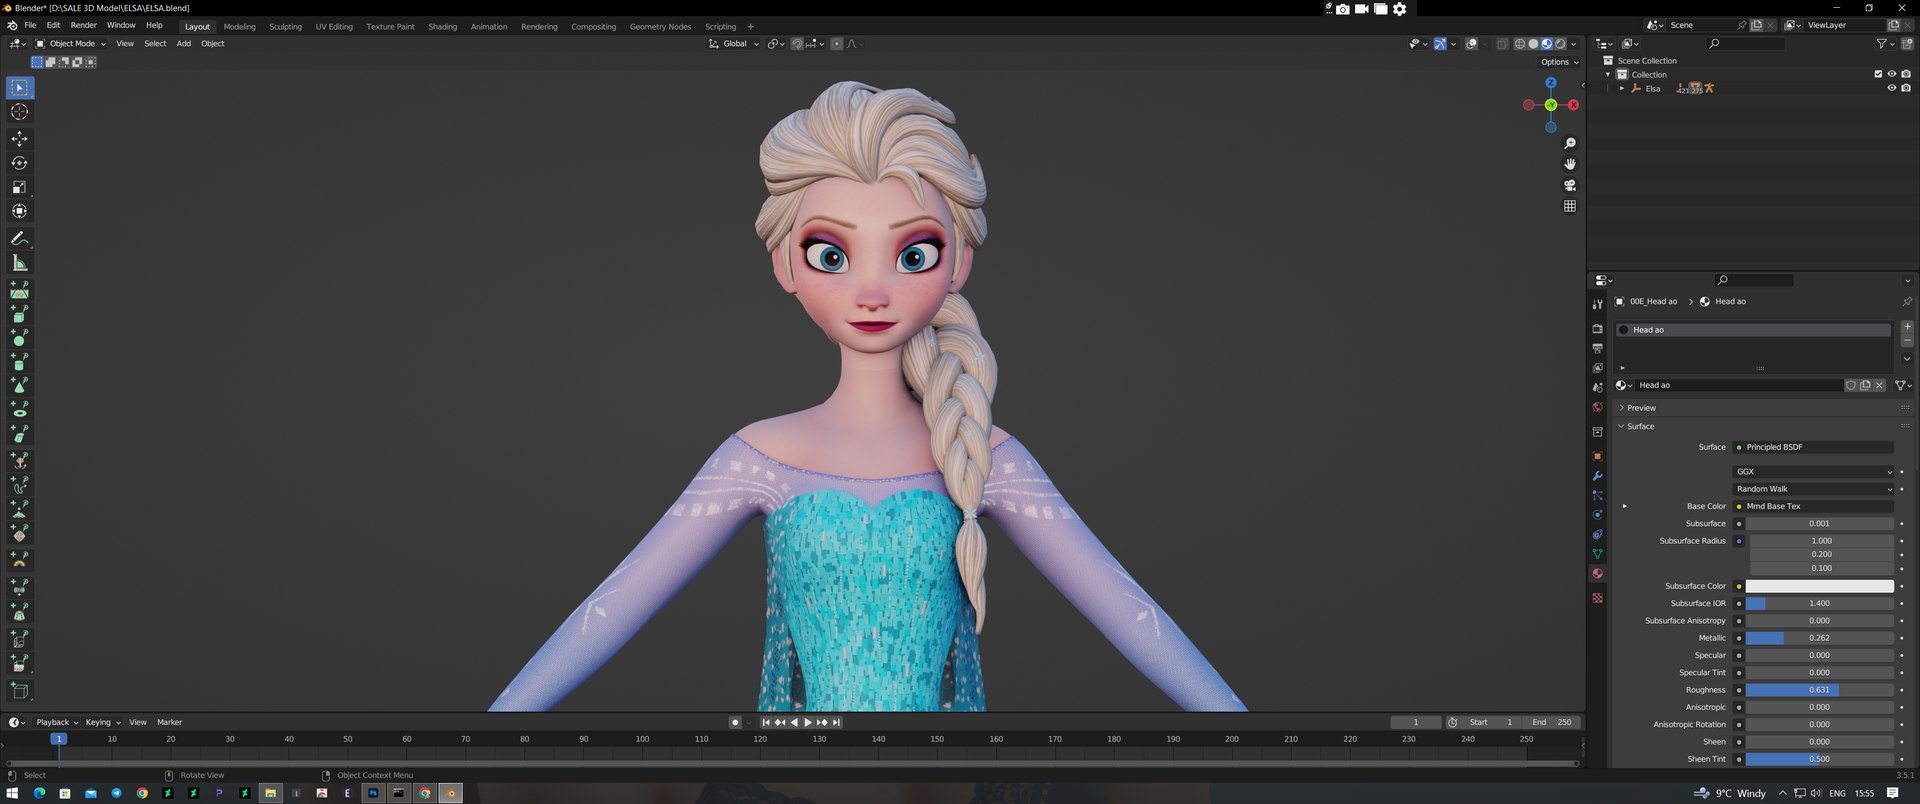Activate the Rotate tool
The image size is (1920, 804).
tap(19, 163)
